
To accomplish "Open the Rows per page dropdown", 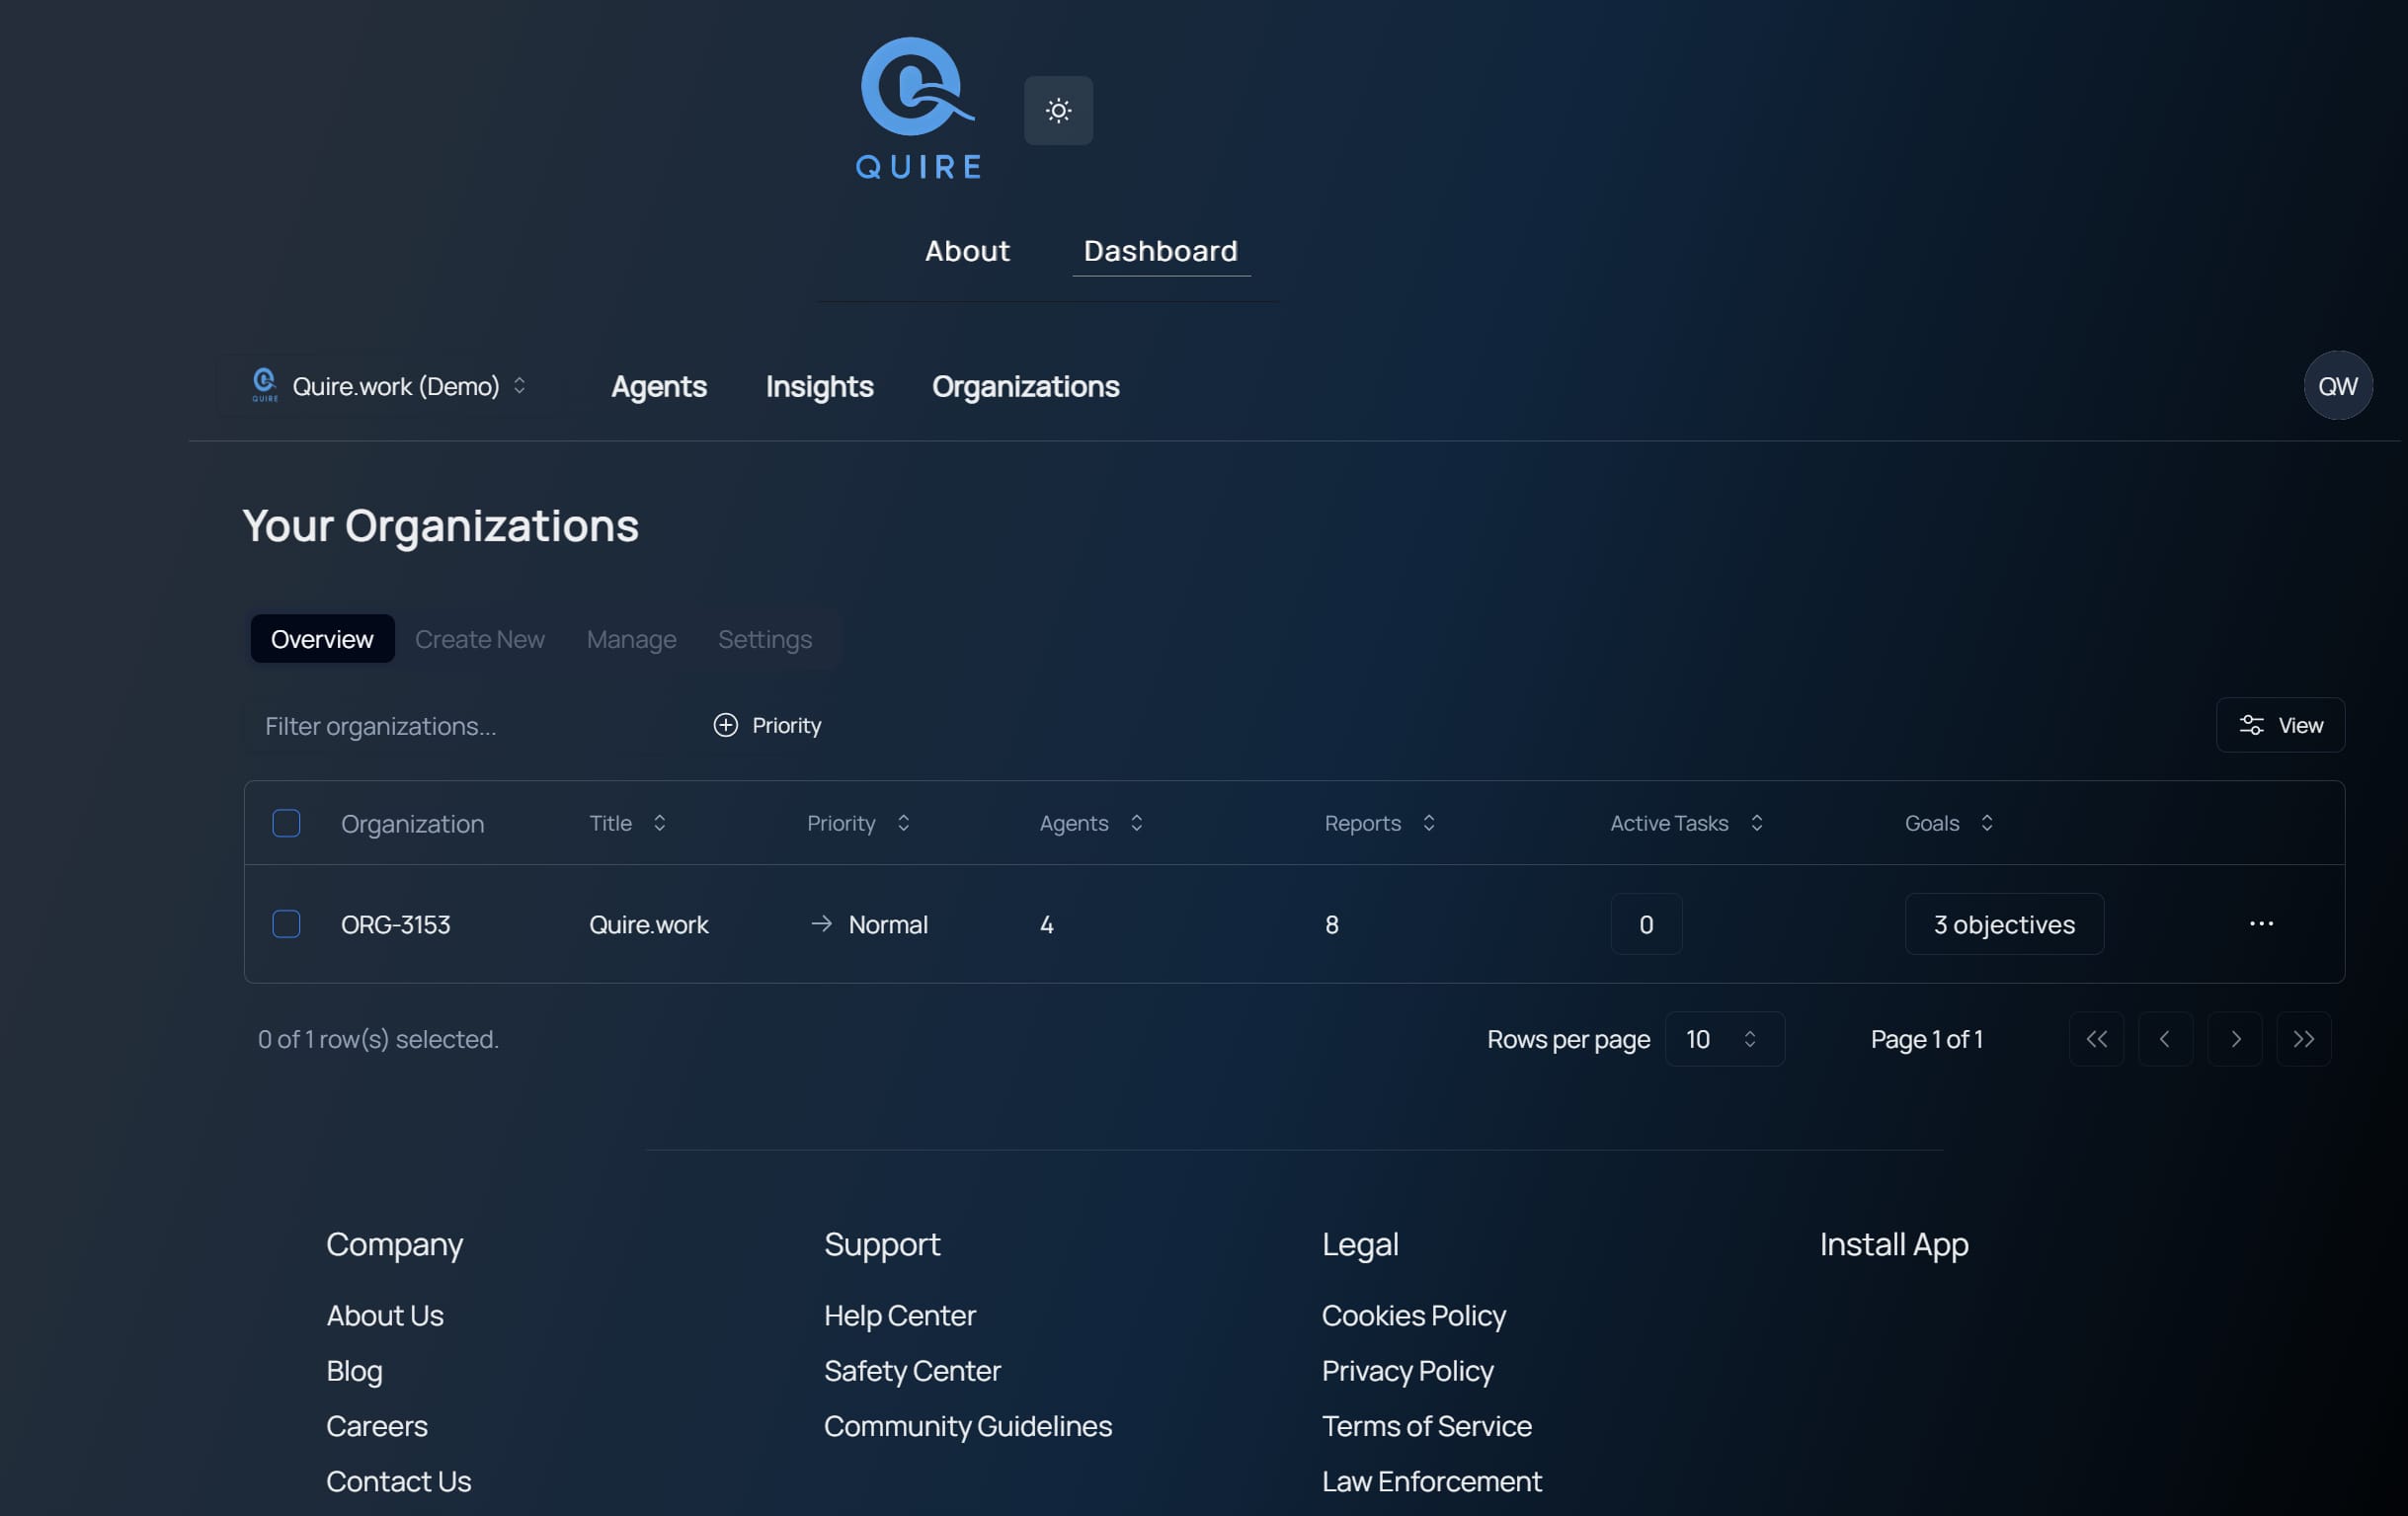I will click(1723, 1039).
